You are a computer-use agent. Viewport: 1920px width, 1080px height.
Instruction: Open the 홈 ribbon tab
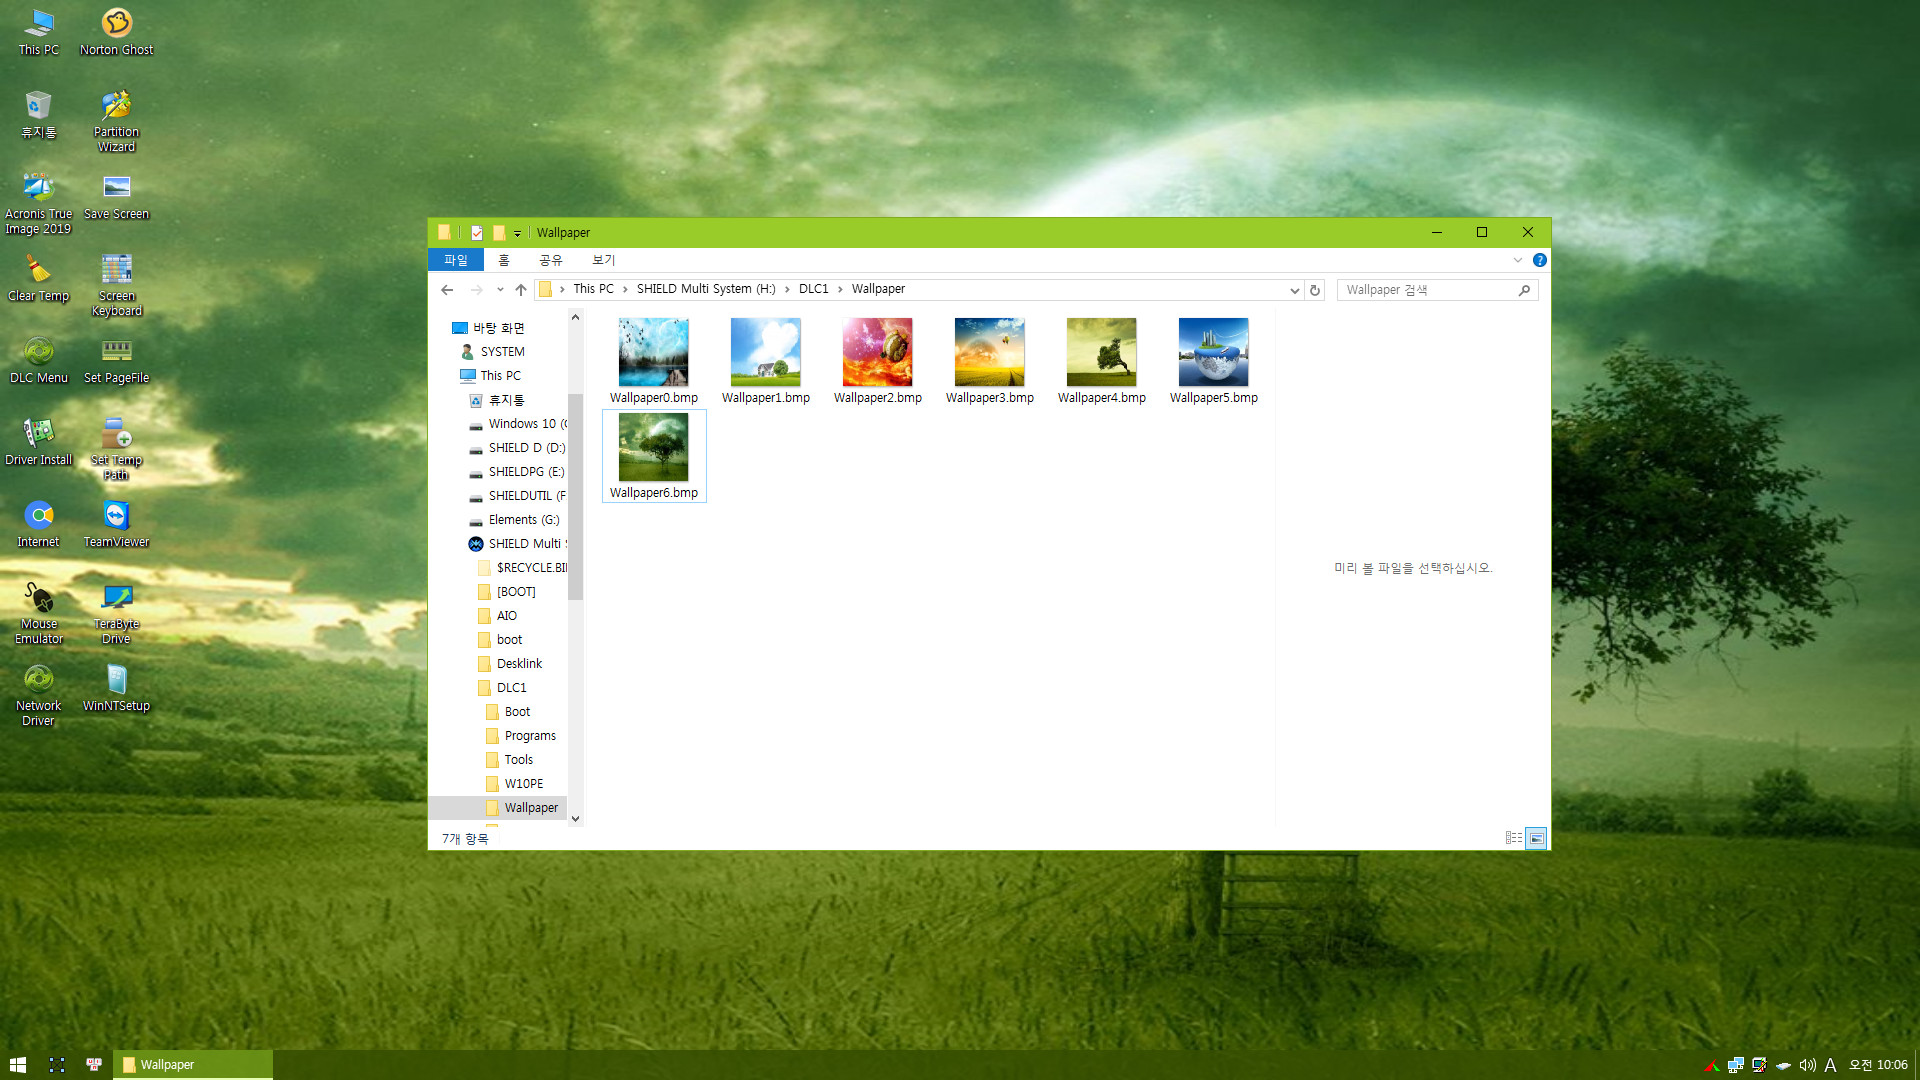(x=504, y=260)
